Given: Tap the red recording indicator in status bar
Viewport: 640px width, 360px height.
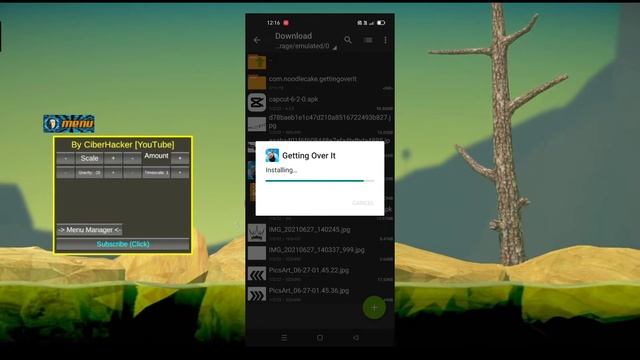Looking at the screenshot, I should 286,23.
